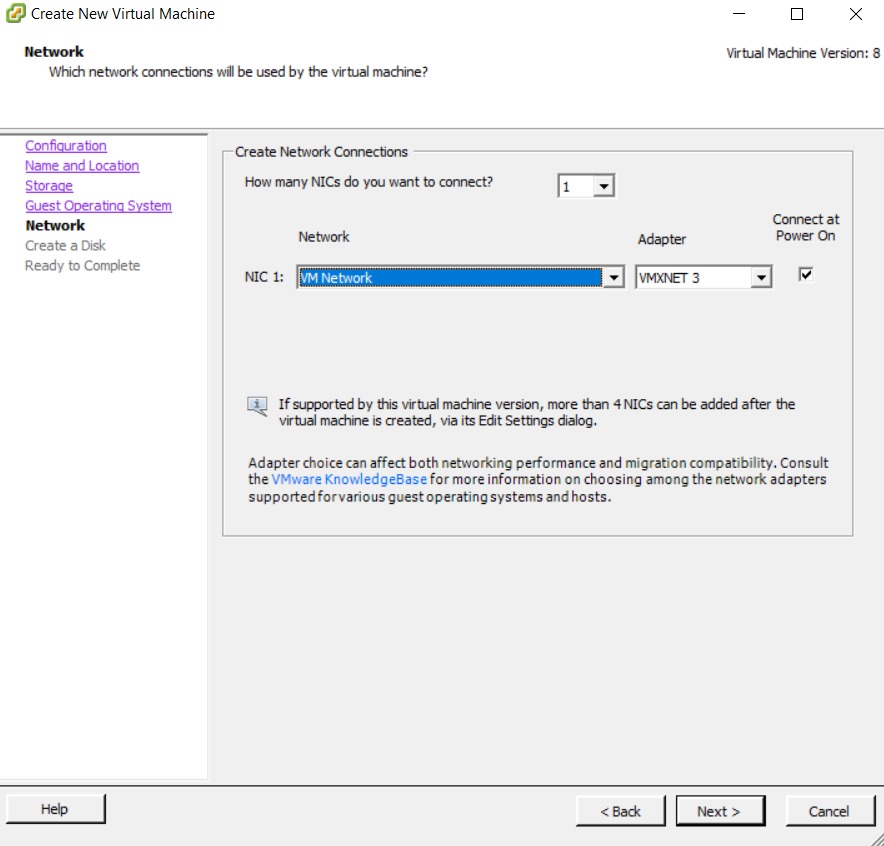Cancel the virtual machine wizard
Image resolution: width=884 pixels, height=846 pixels.
coord(828,811)
